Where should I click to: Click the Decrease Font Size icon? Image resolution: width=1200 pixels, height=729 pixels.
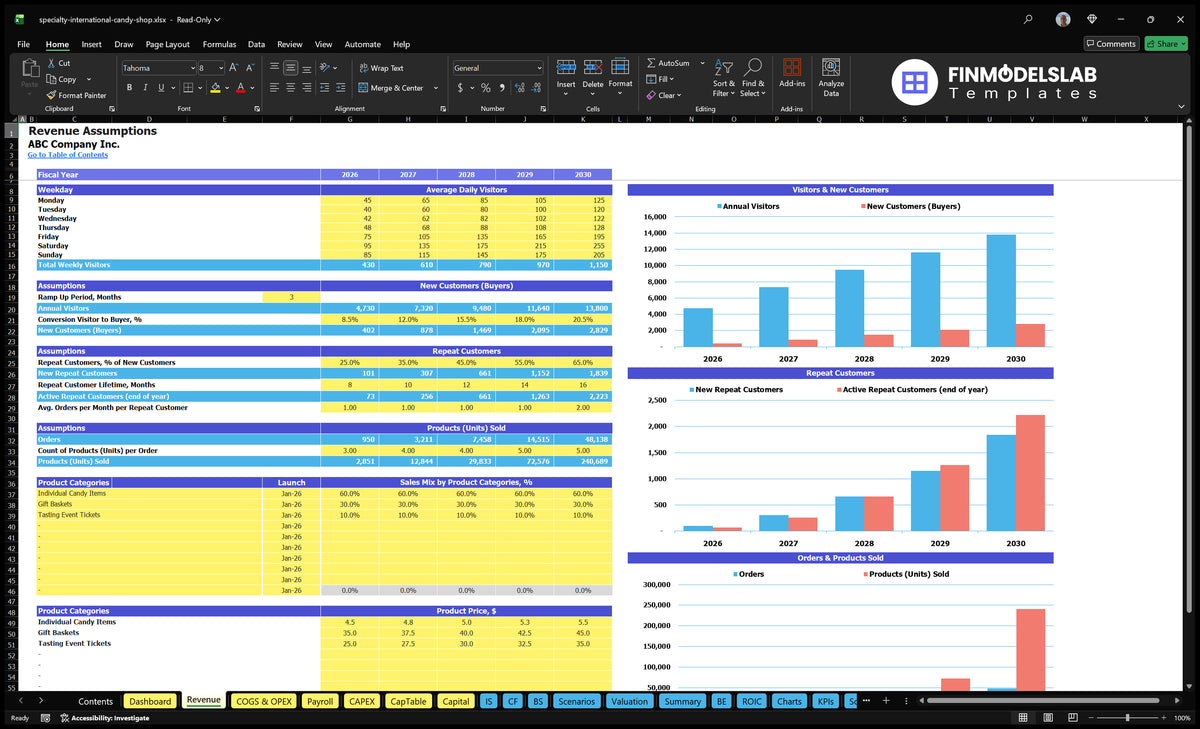[x=250, y=67]
